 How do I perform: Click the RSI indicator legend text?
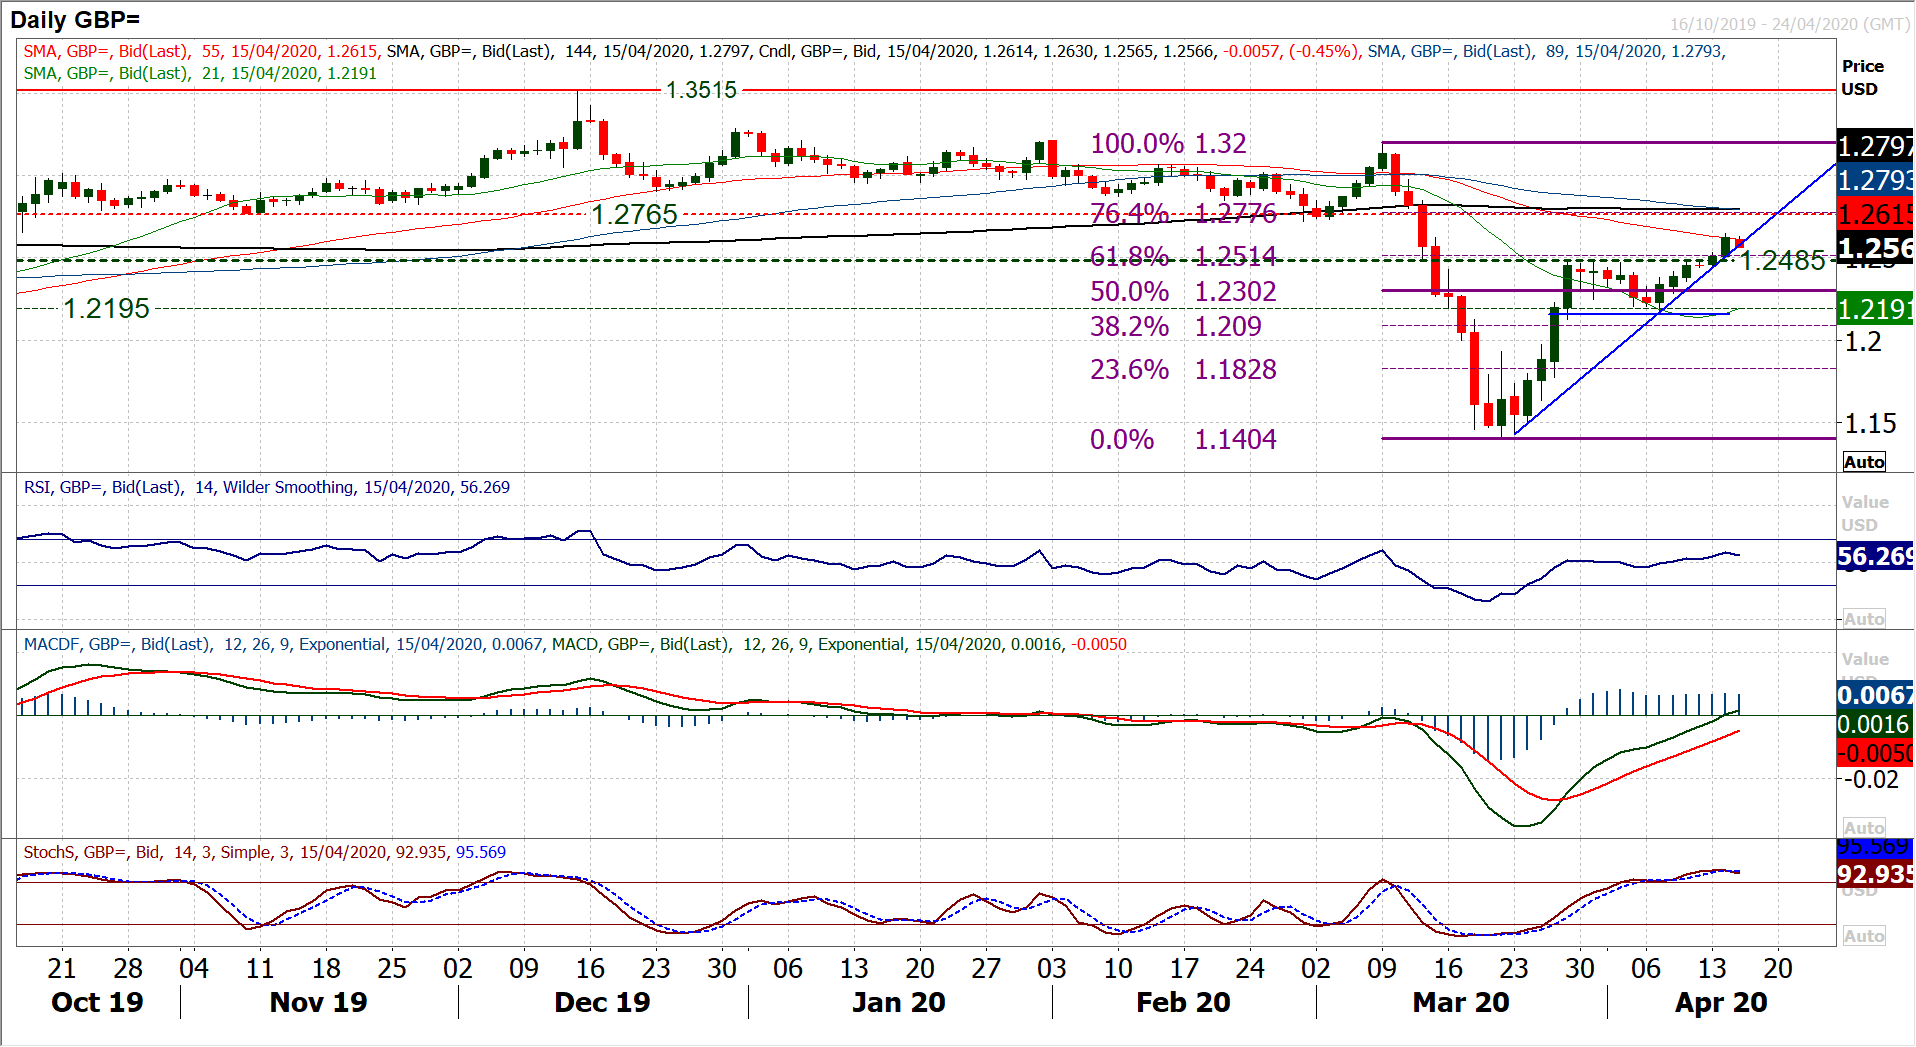click(266, 487)
